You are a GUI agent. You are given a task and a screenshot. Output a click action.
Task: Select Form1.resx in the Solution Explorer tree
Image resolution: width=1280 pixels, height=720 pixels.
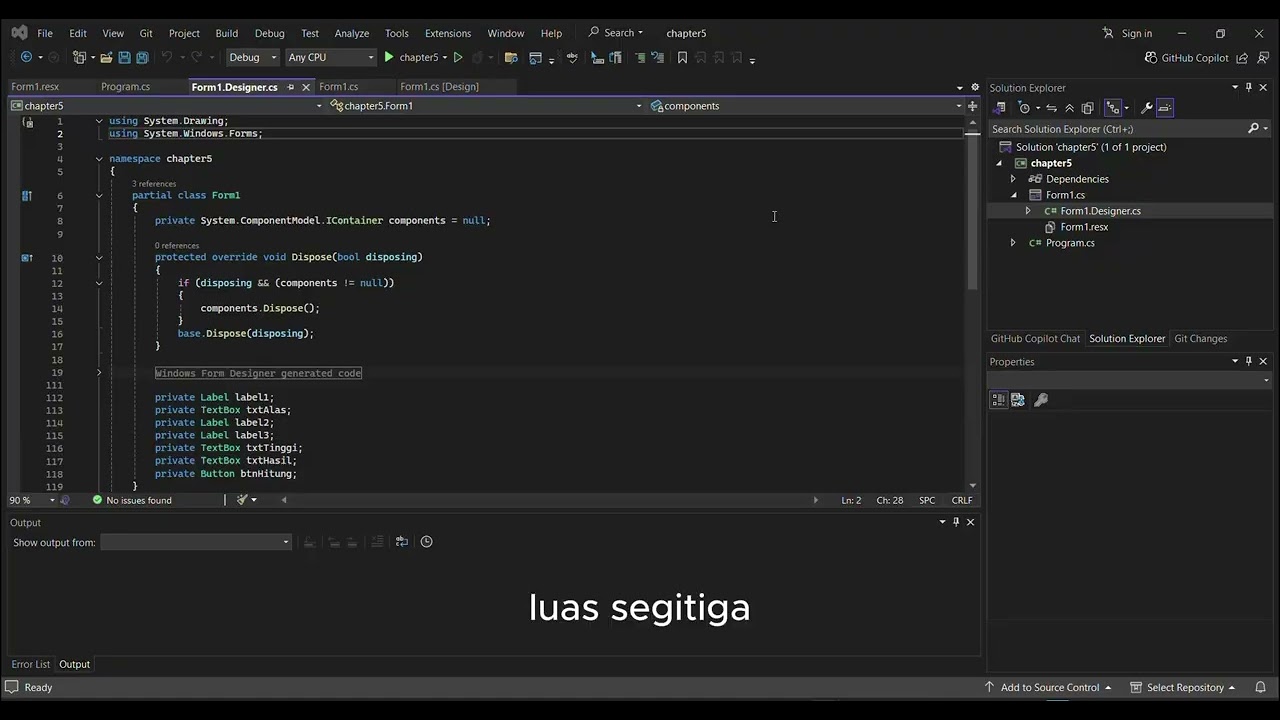[1084, 227]
